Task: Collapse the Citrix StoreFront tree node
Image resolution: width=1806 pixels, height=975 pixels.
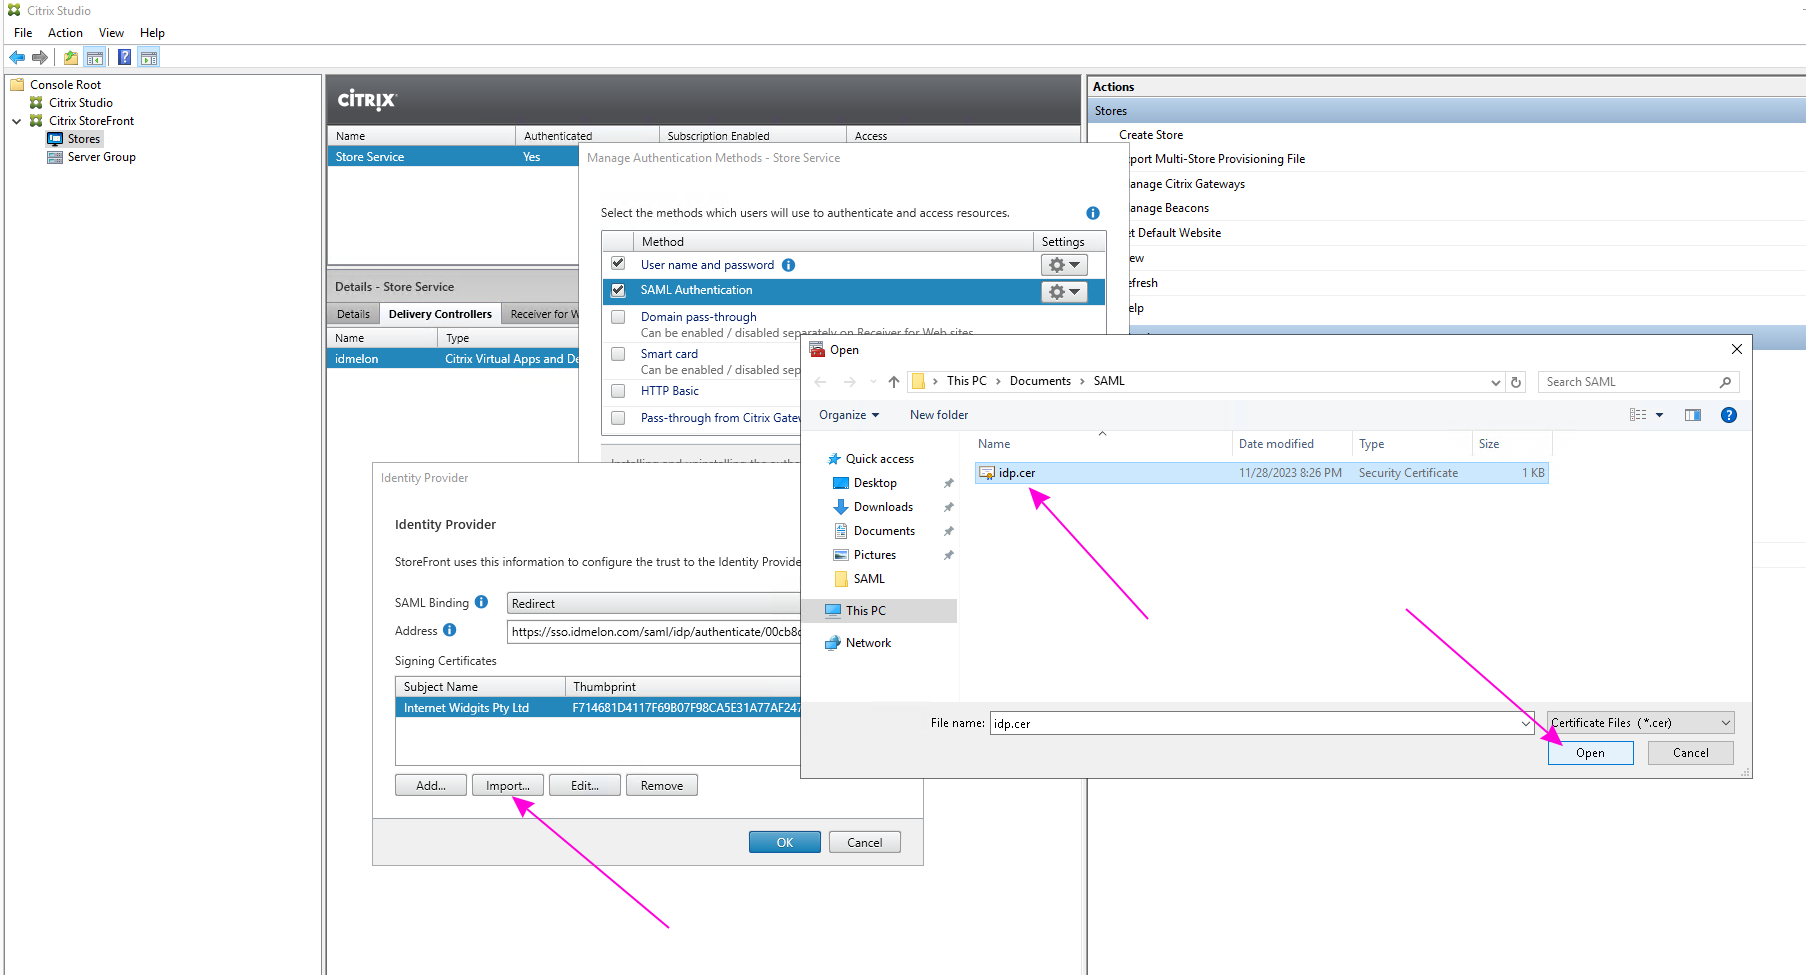Action: tap(17, 121)
